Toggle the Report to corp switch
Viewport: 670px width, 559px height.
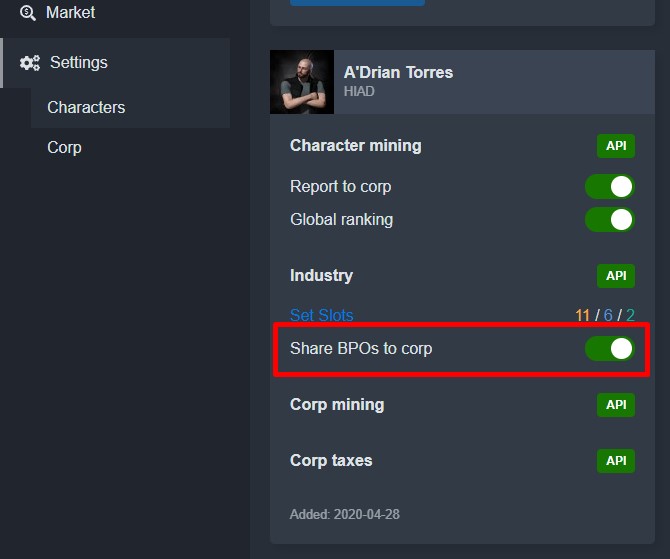(x=610, y=187)
